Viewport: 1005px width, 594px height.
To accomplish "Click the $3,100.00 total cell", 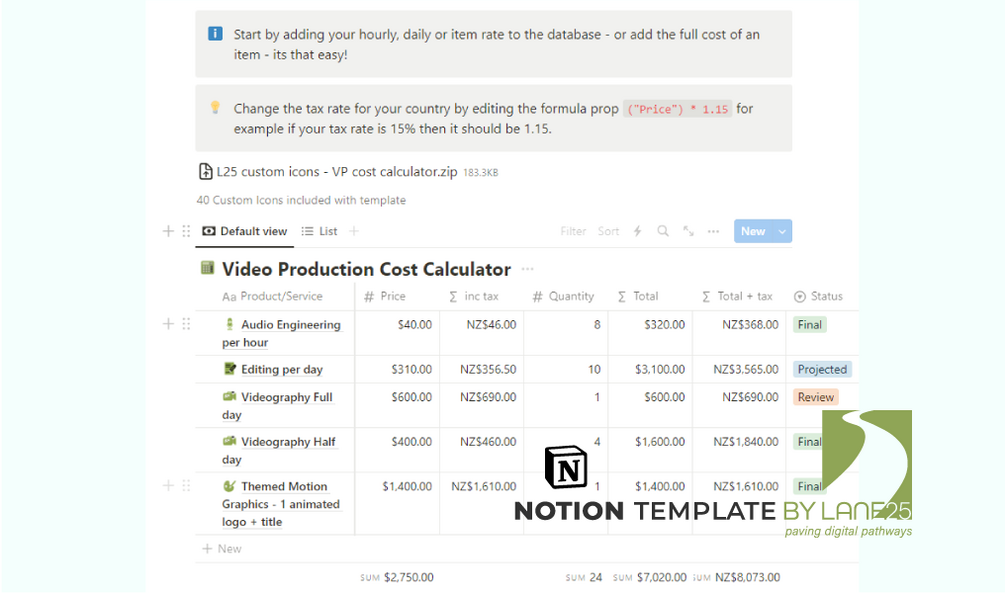I will pos(651,369).
